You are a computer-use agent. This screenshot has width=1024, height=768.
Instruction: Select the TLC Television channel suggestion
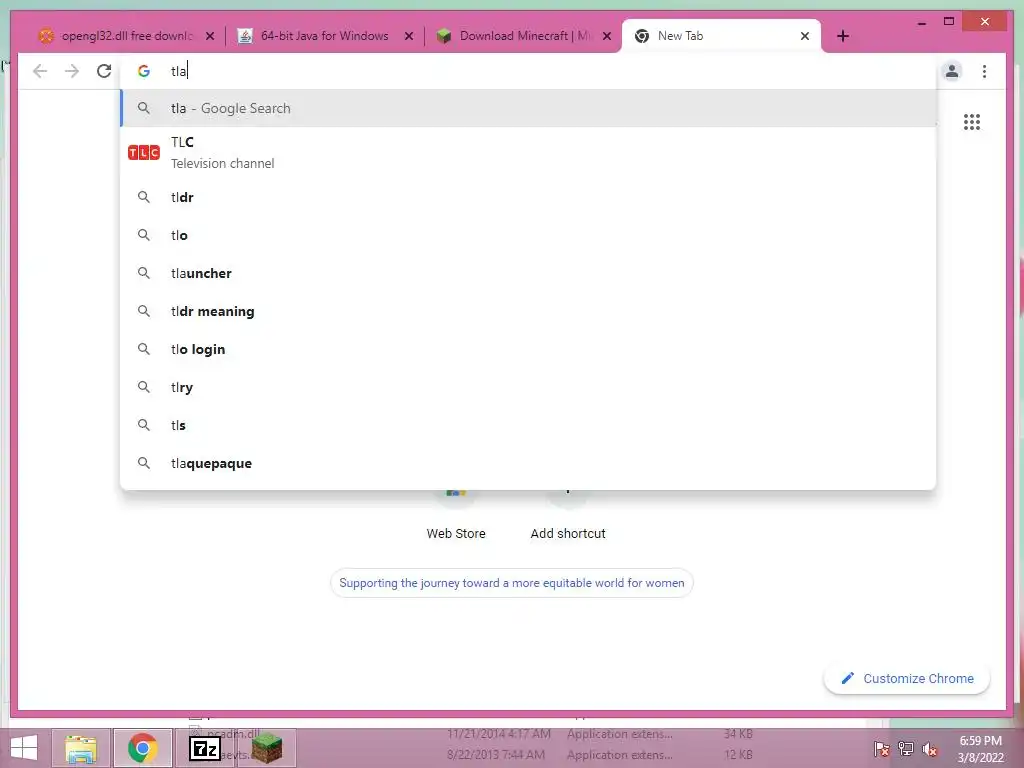pos(528,152)
